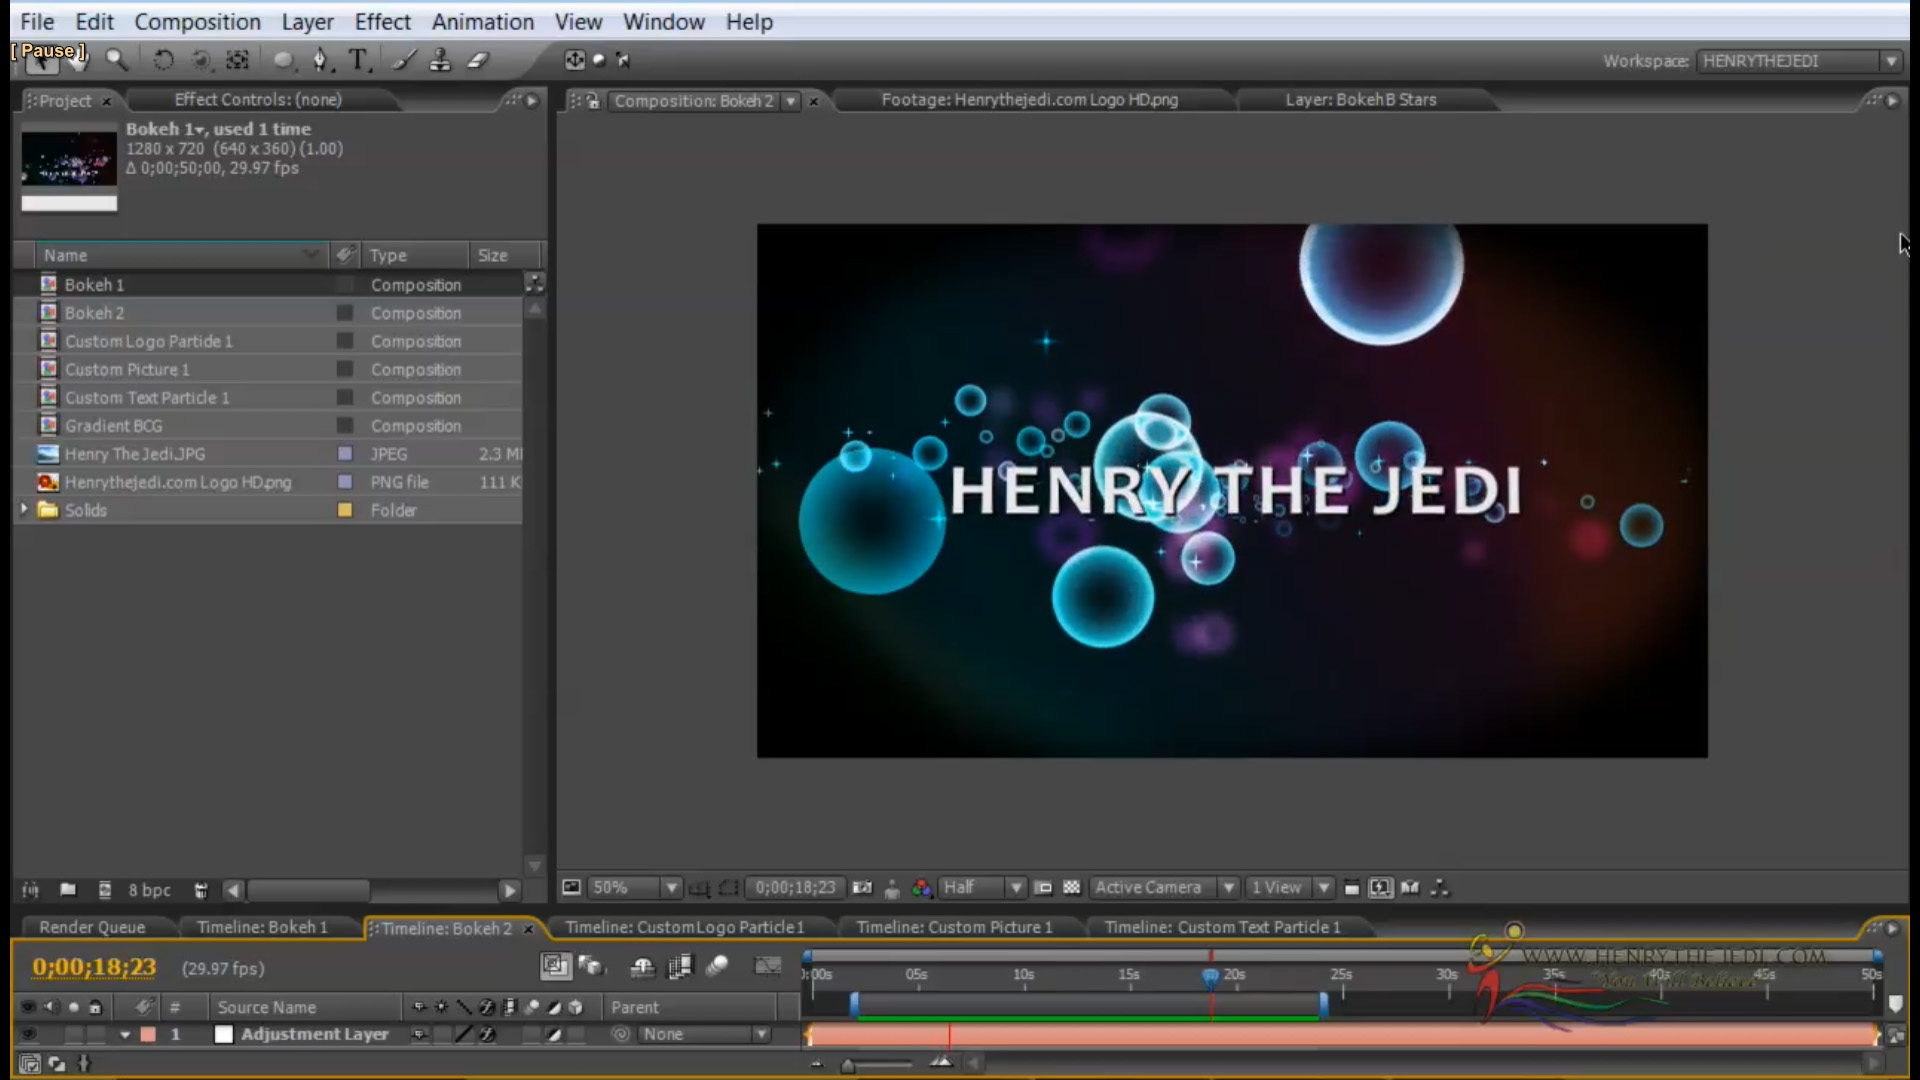This screenshot has width=1920, height=1080.
Task: Open the Effect menu in menu bar
Action: coord(382,21)
